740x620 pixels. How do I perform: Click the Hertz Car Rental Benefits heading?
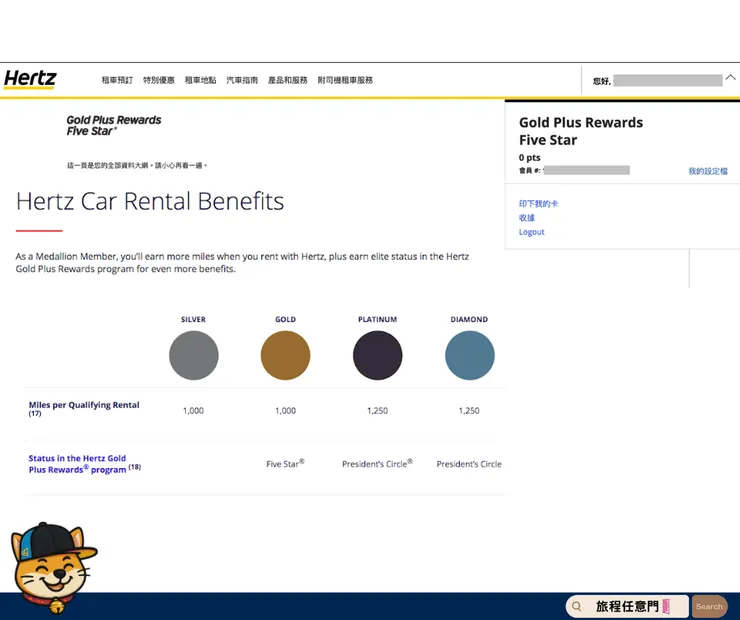pyautogui.click(x=150, y=201)
